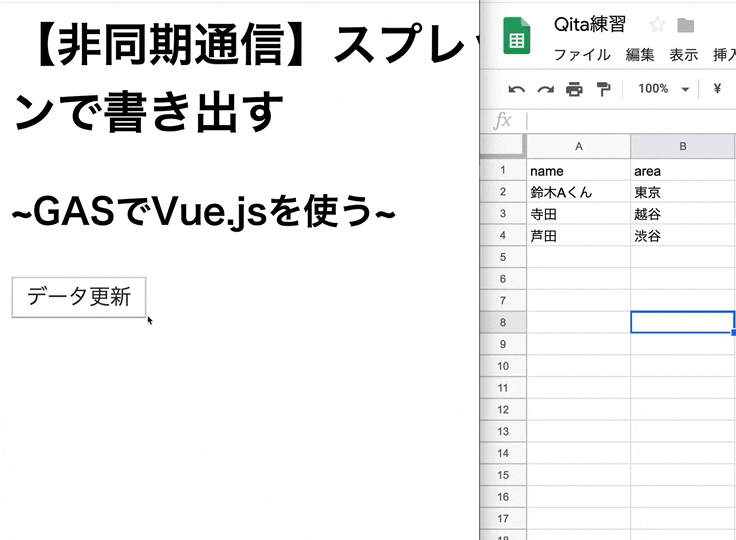Select the paint format tool
Screen dimensions: 736x540
click(x=603, y=89)
